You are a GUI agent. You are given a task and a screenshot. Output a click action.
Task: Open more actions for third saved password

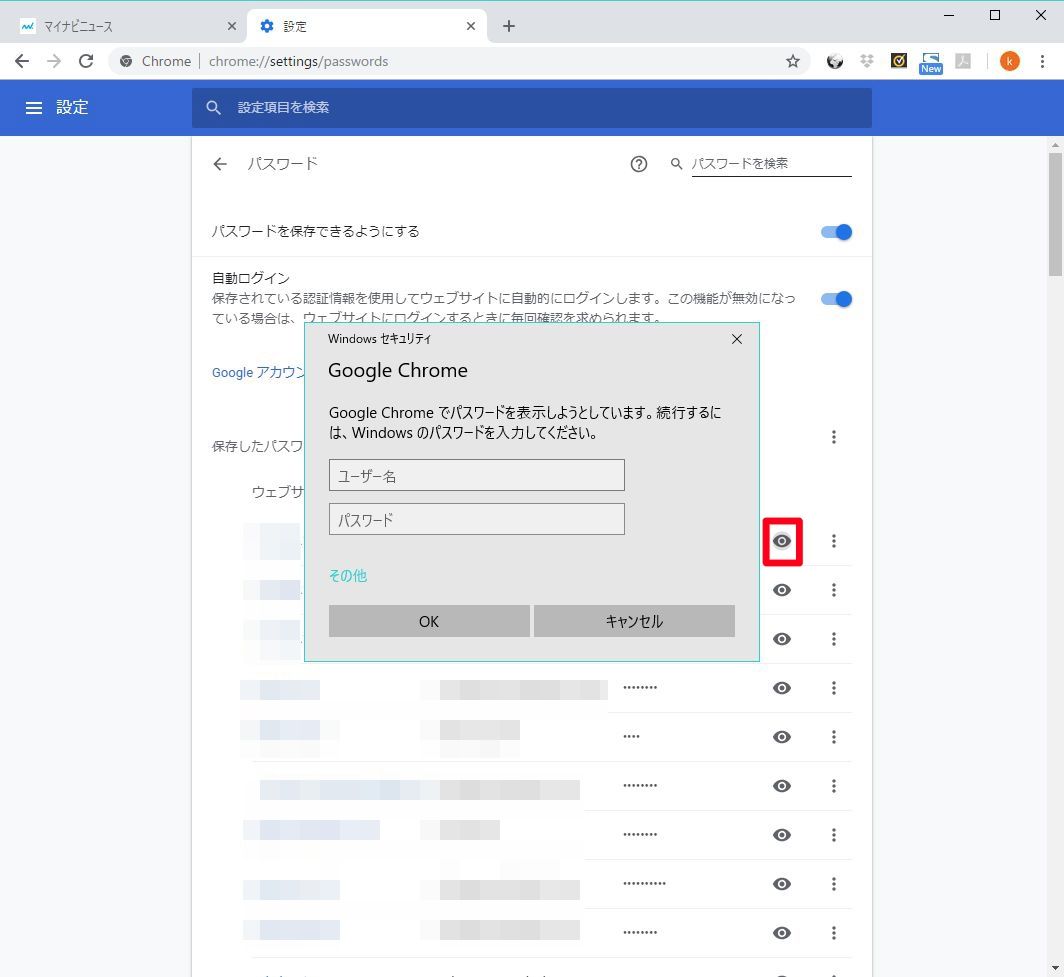coord(834,639)
